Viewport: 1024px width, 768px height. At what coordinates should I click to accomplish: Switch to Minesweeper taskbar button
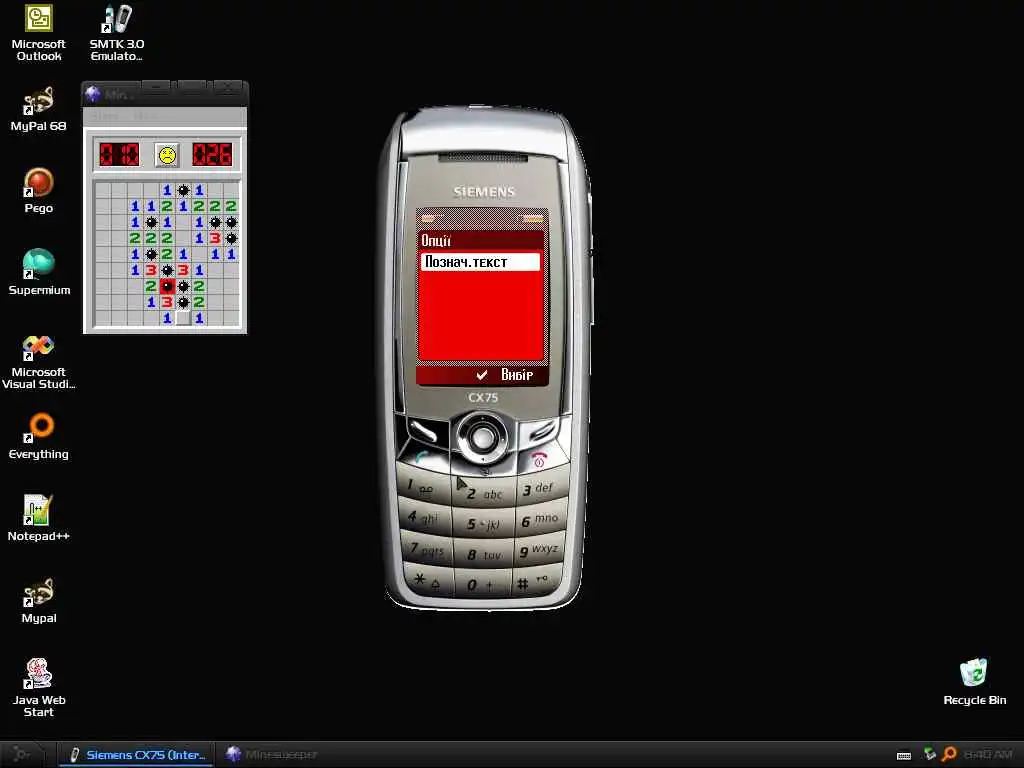pos(272,755)
